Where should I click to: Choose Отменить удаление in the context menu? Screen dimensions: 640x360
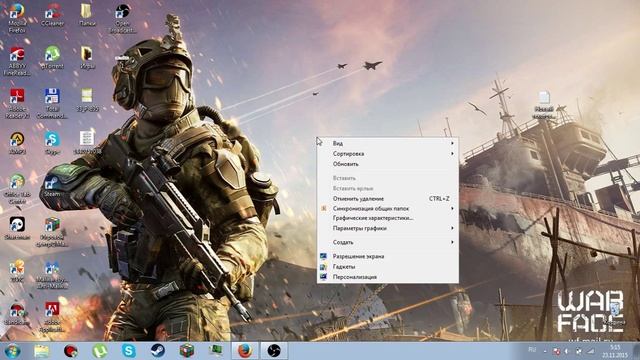(x=387, y=199)
